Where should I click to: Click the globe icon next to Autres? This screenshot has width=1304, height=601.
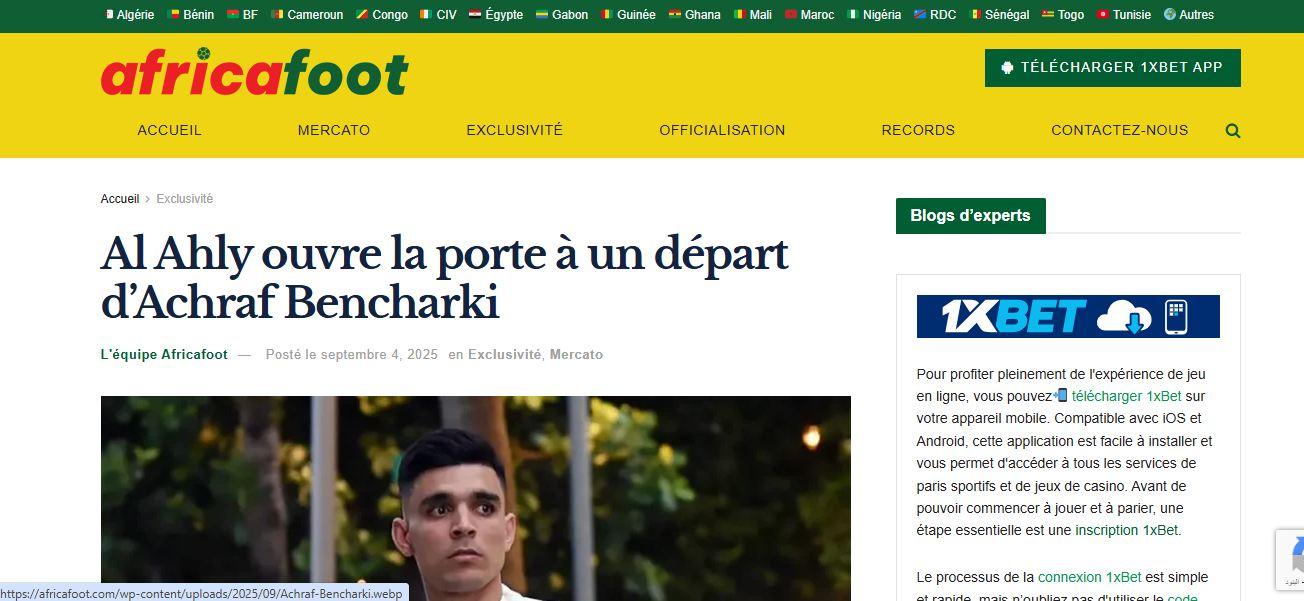[x=1170, y=15]
